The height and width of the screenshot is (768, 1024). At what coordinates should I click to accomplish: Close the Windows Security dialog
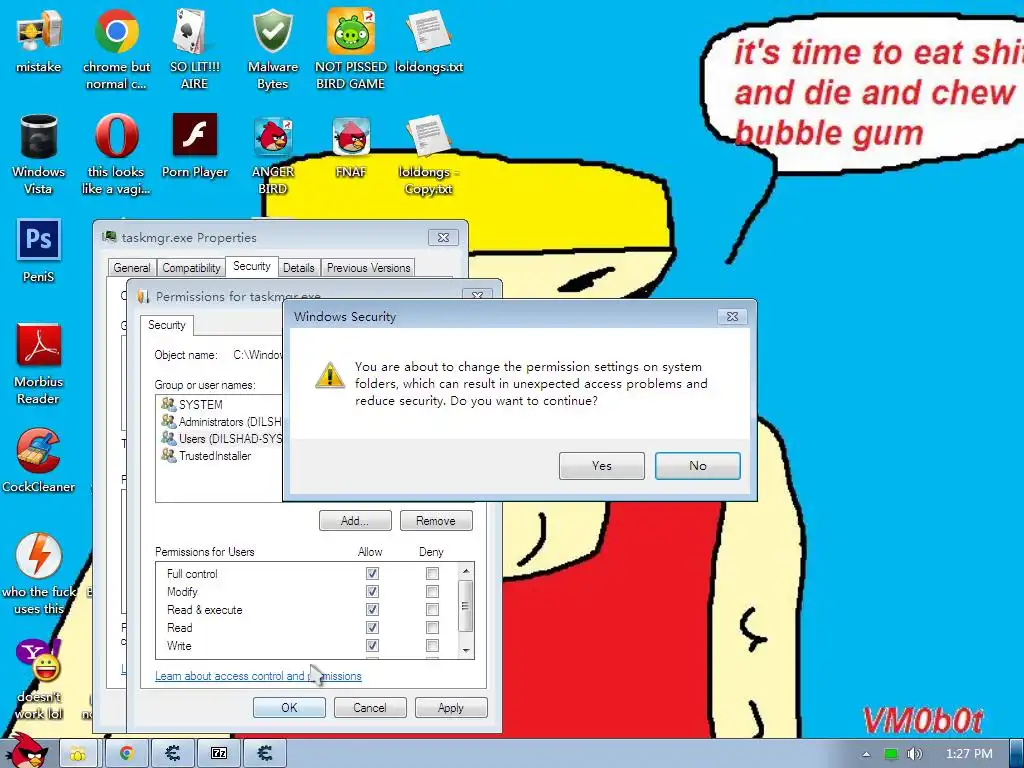coord(732,317)
